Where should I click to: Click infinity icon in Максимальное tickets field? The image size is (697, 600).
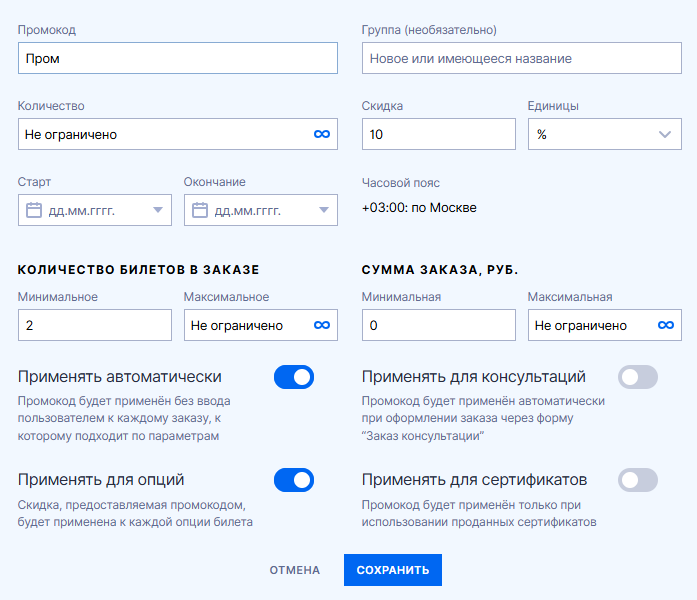pos(322,325)
